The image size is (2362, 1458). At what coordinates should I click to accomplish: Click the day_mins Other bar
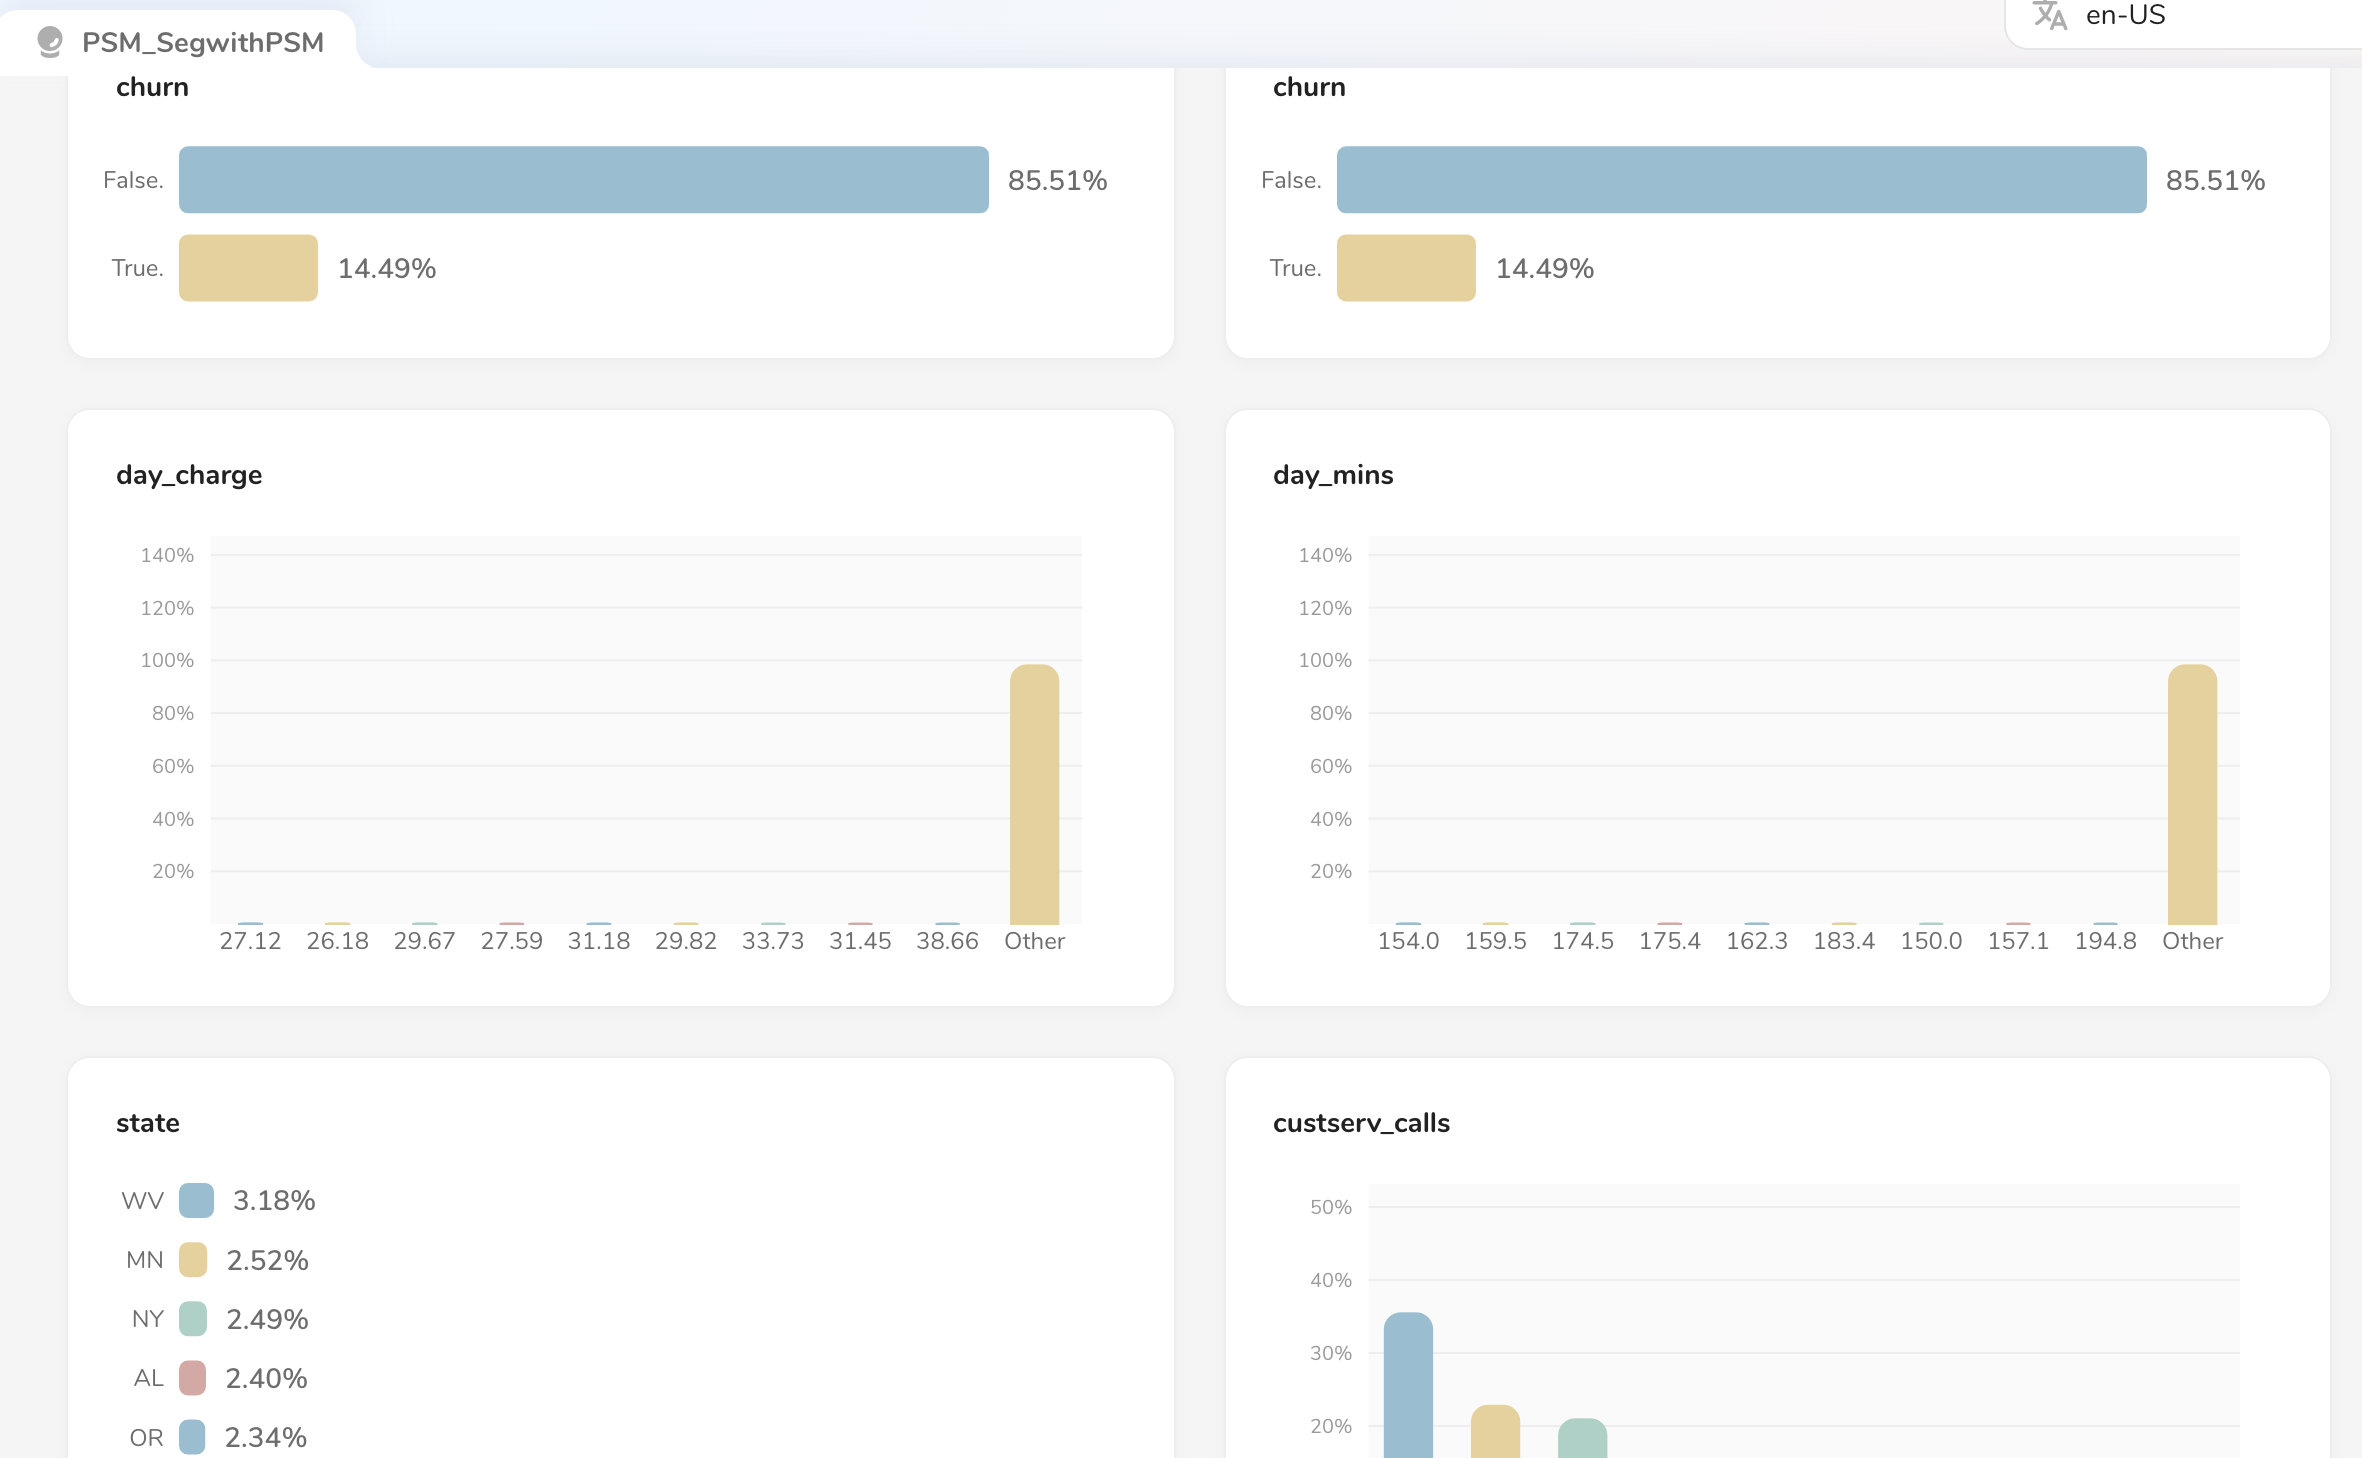[2192, 795]
